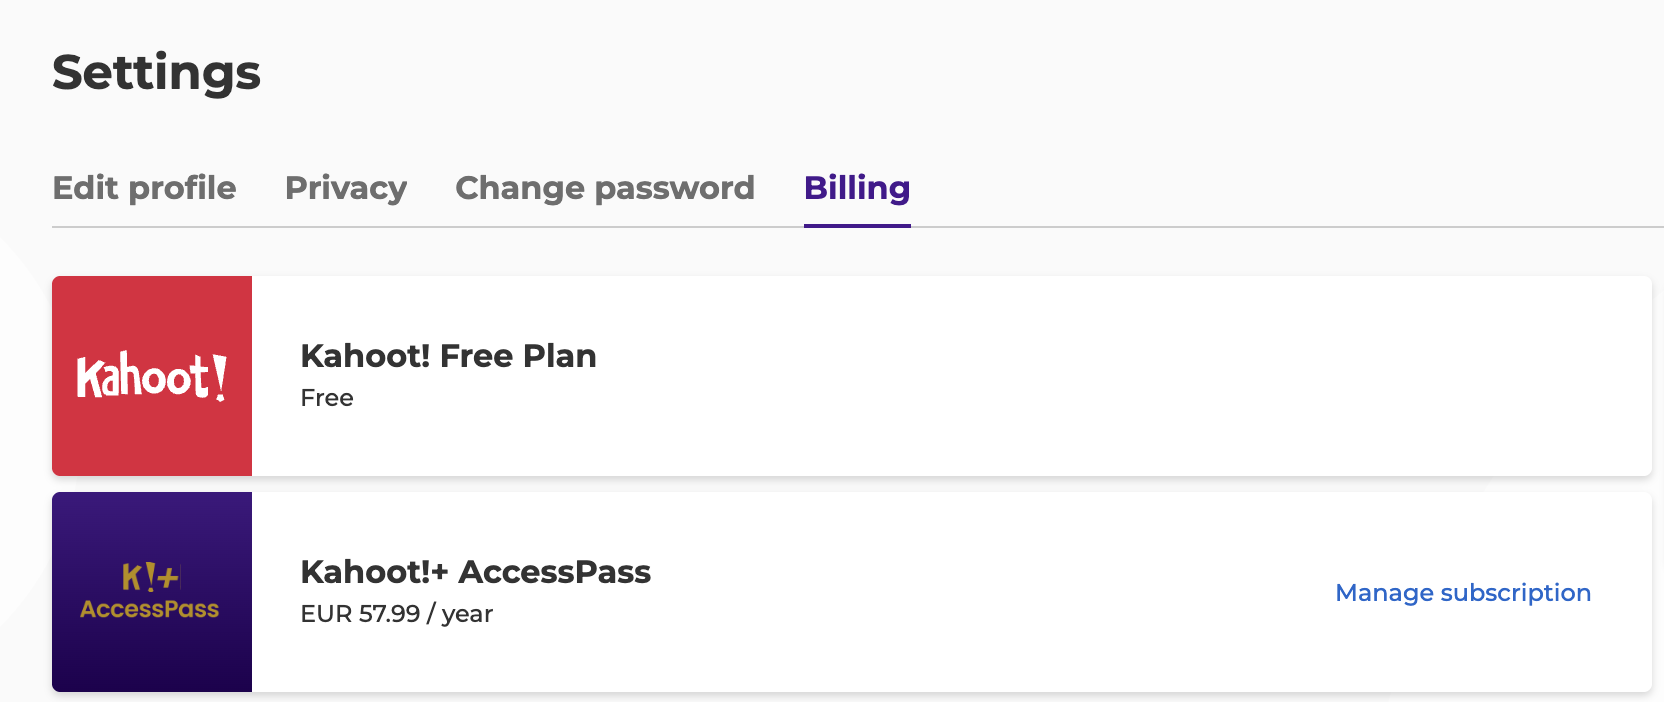
Task: Go to the Change password tab
Action: point(605,188)
